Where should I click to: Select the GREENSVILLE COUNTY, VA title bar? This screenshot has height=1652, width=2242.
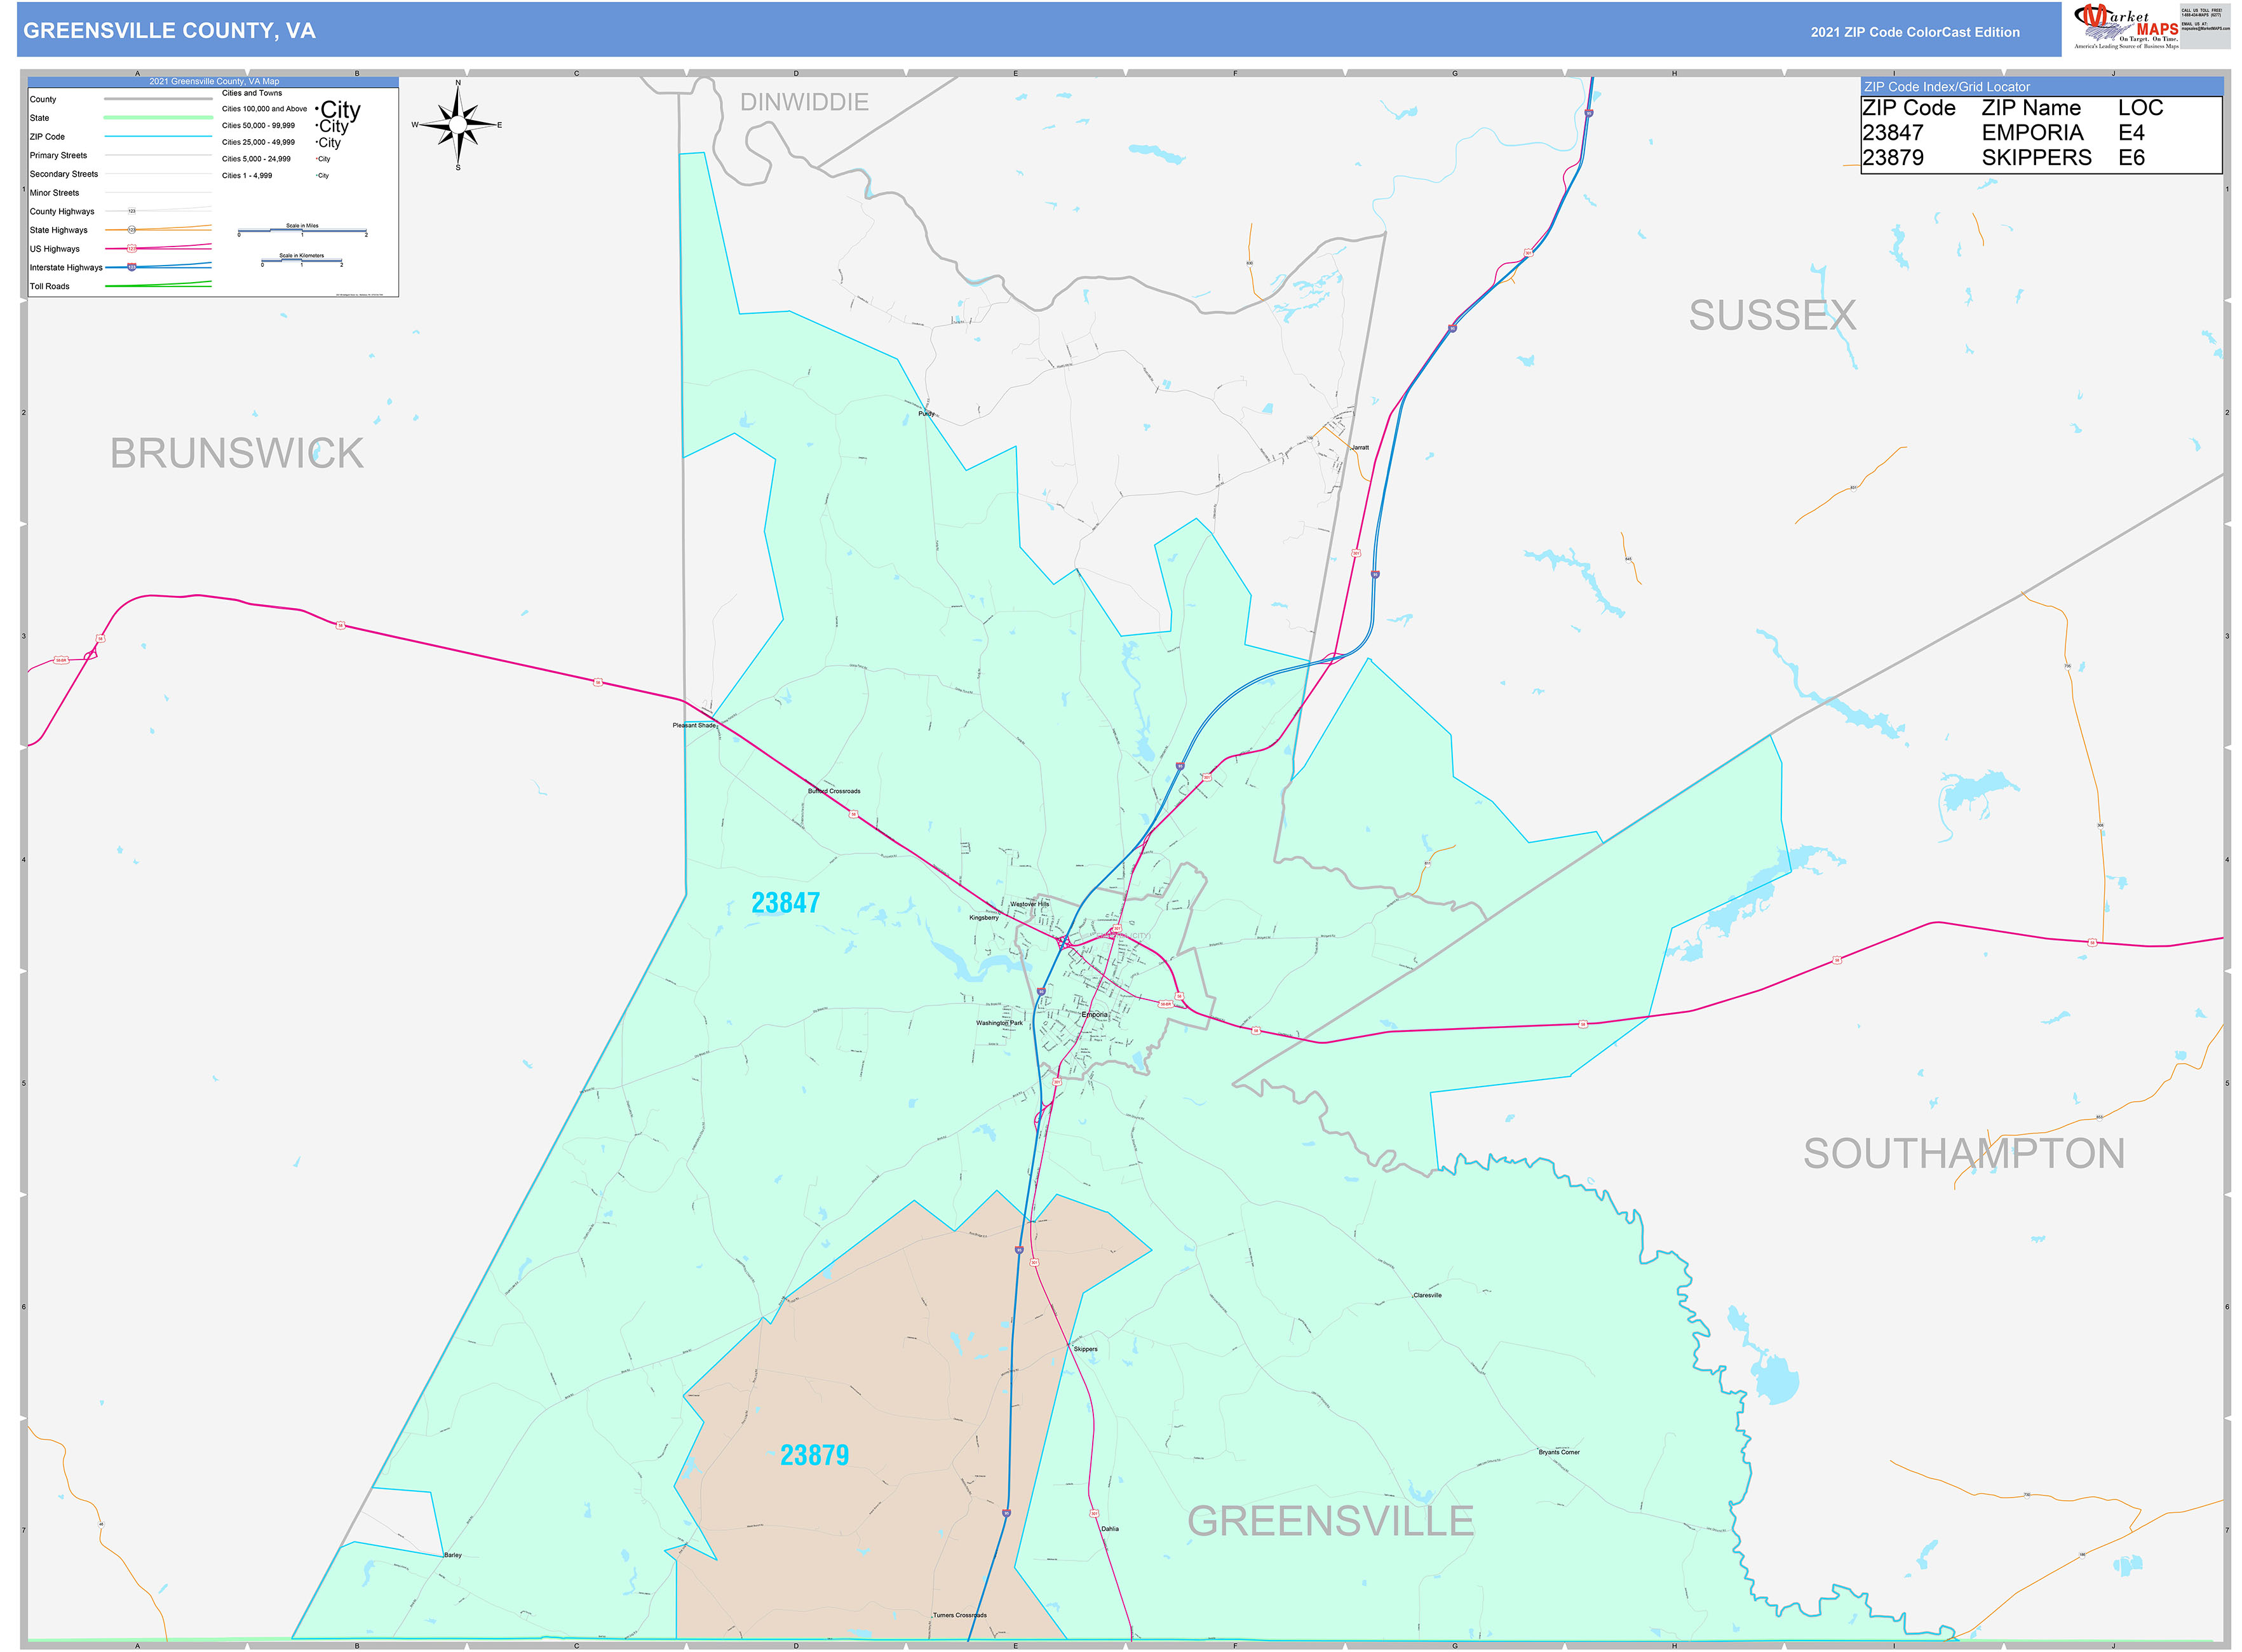[x=170, y=31]
